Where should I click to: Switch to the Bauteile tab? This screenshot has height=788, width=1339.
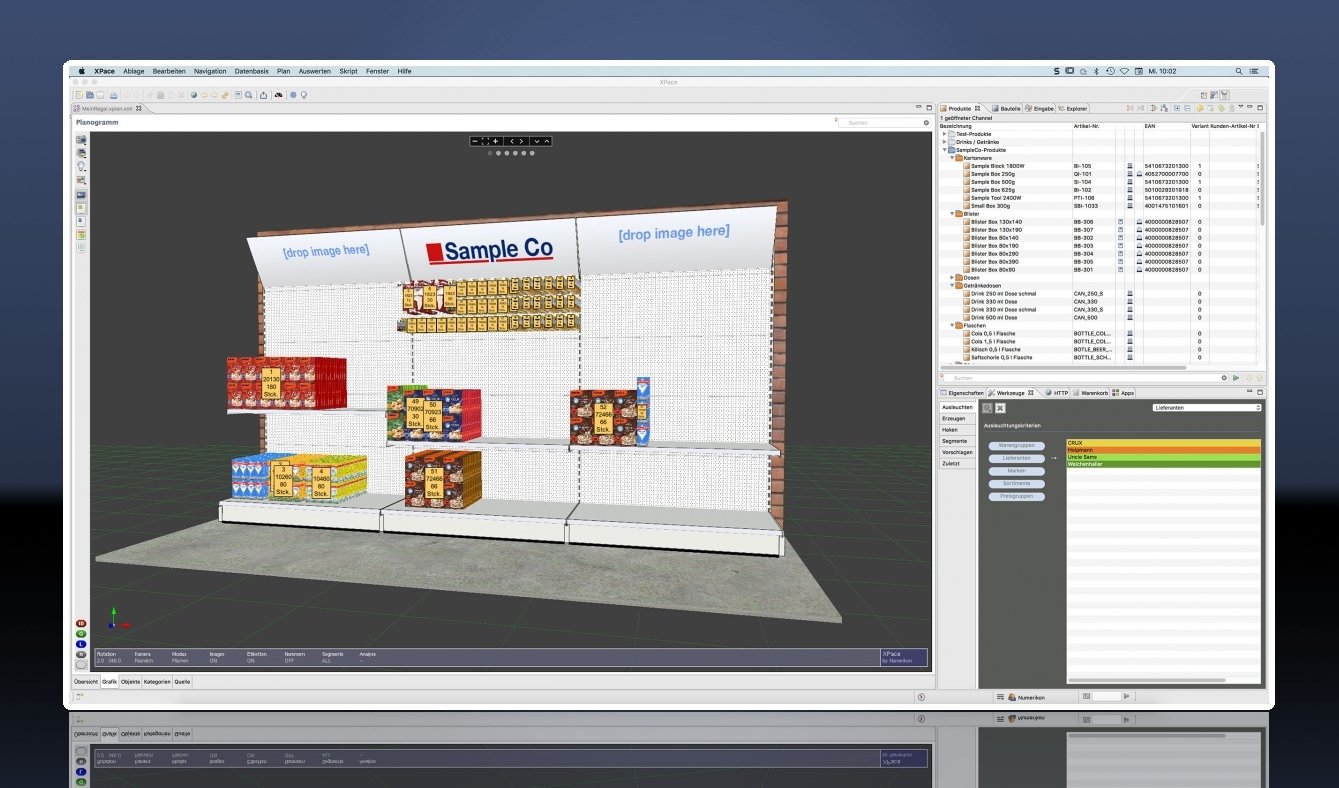[1007, 108]
